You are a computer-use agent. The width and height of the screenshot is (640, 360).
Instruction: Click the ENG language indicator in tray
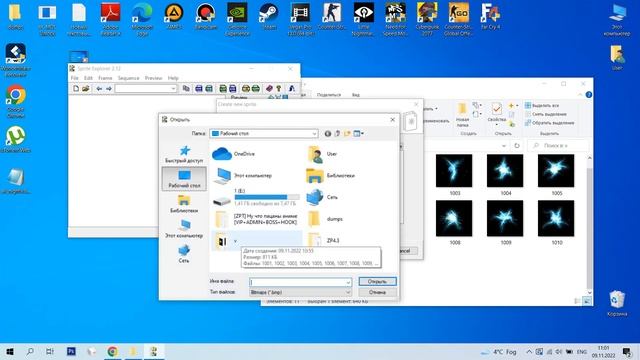tap(582, 351)
